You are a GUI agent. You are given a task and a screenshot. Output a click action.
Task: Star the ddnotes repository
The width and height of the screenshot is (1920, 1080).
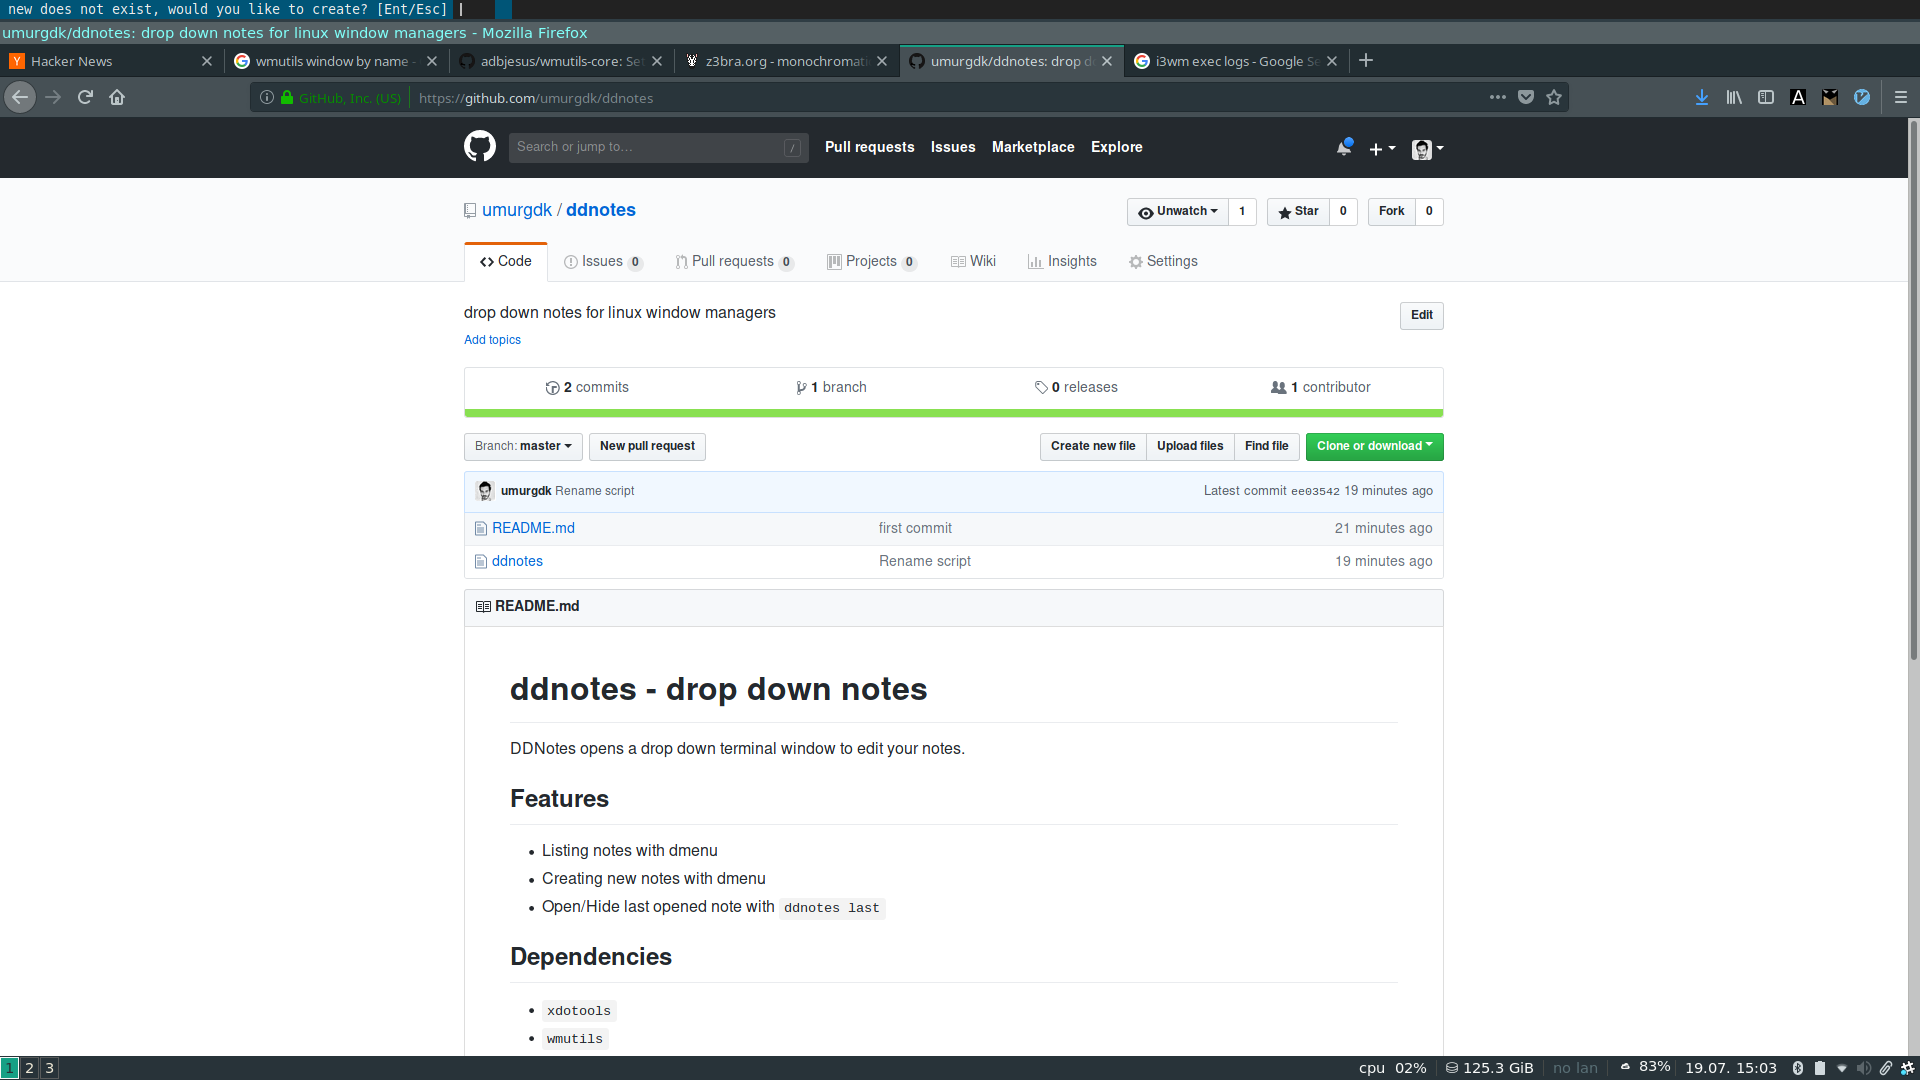[x=1298, y=211]
